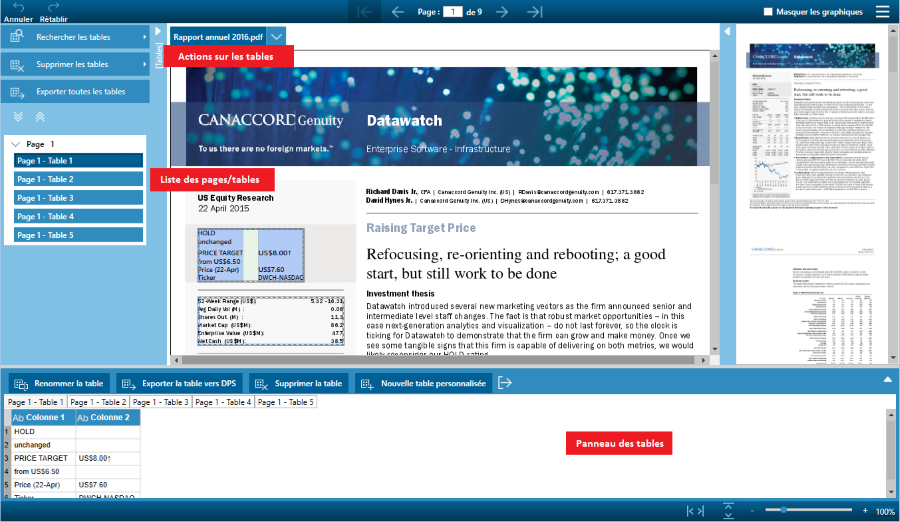This screenshot has height=522, width=900.
Task: Click the export arrow icon after Nouvelle table
Action: tap(505, 383)
